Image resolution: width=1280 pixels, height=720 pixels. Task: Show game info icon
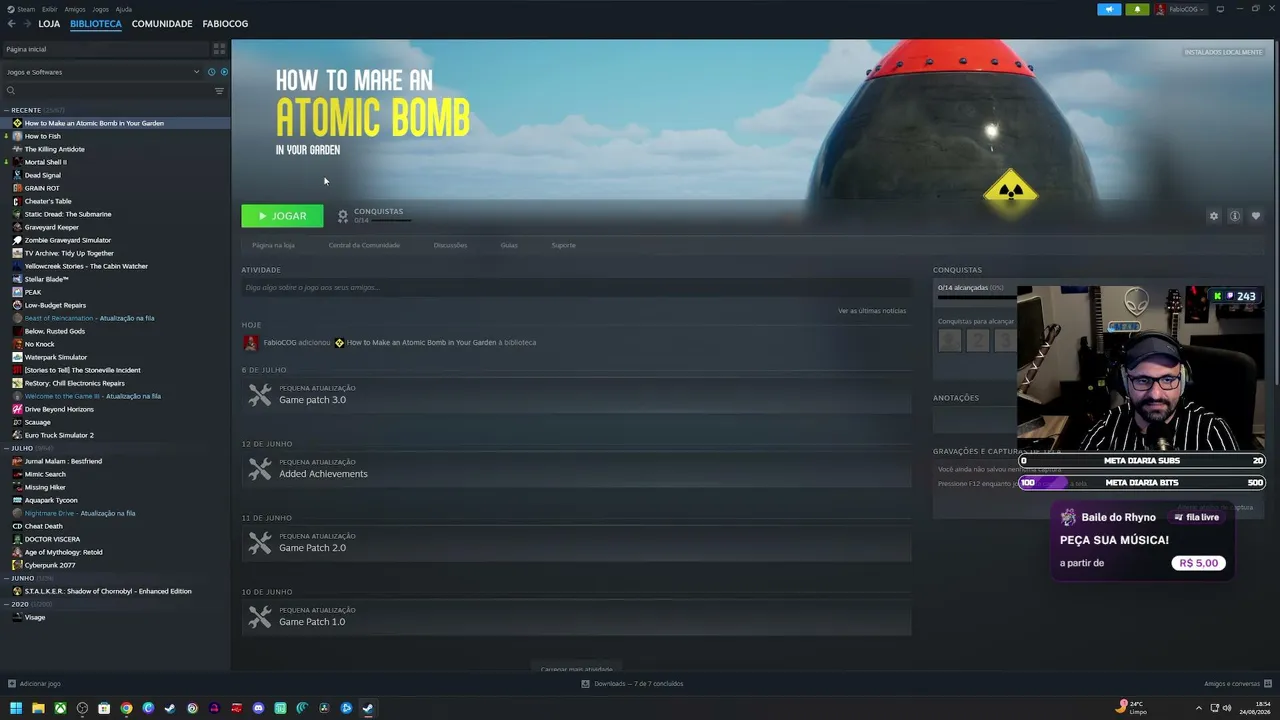1235,216
